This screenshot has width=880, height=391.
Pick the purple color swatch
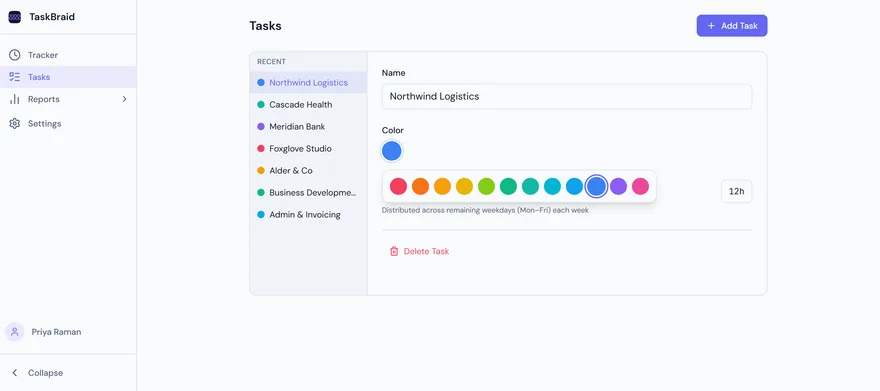(618, 186)
